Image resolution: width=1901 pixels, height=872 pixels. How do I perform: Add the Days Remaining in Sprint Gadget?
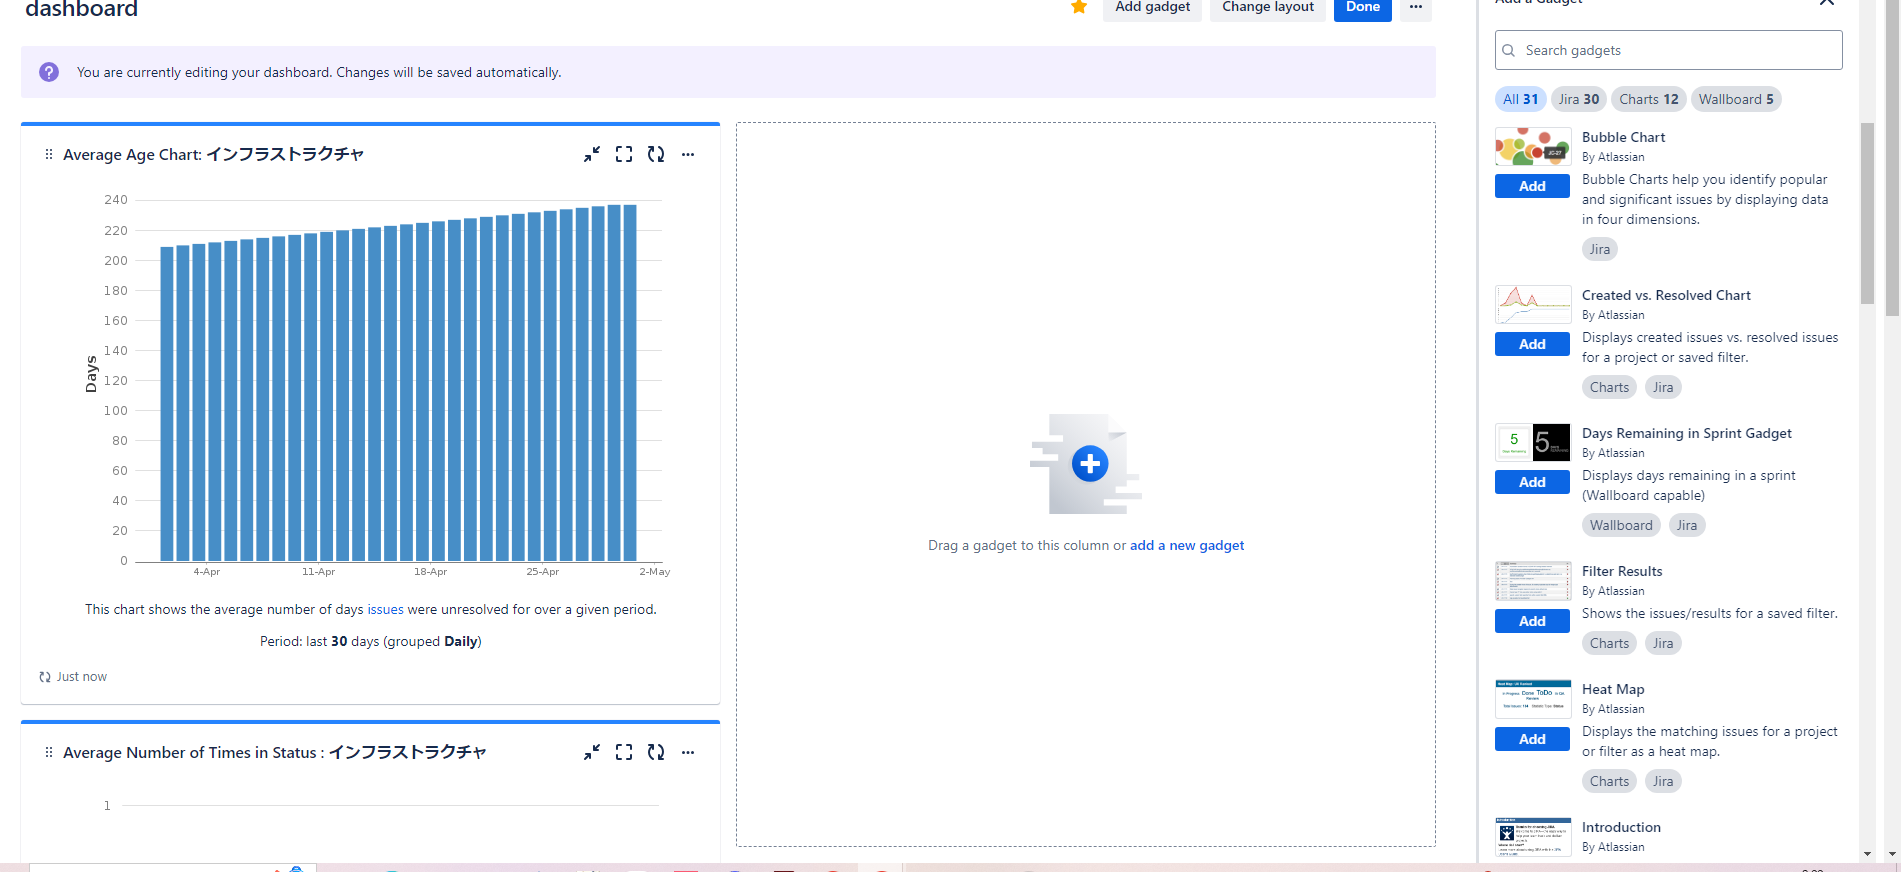1532,482
